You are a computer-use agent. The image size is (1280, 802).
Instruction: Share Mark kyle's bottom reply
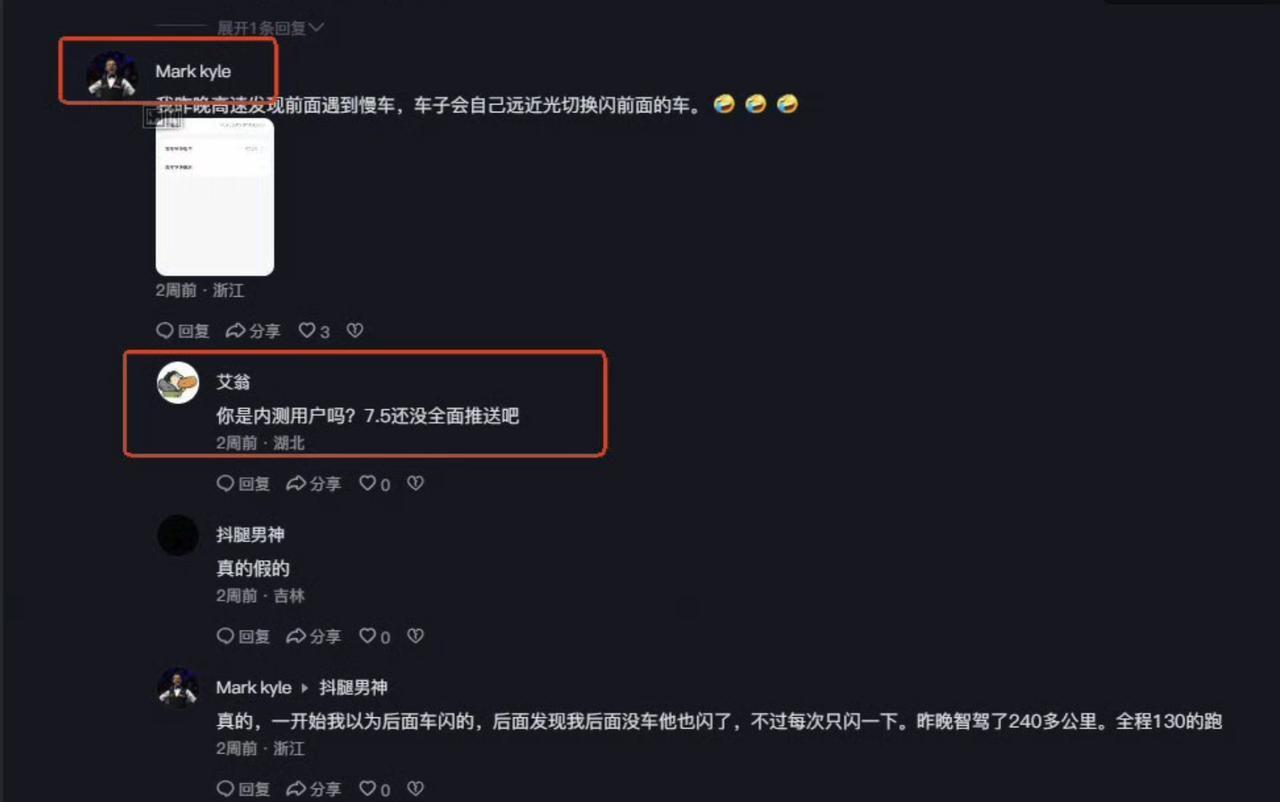click(x=314, y=790)
